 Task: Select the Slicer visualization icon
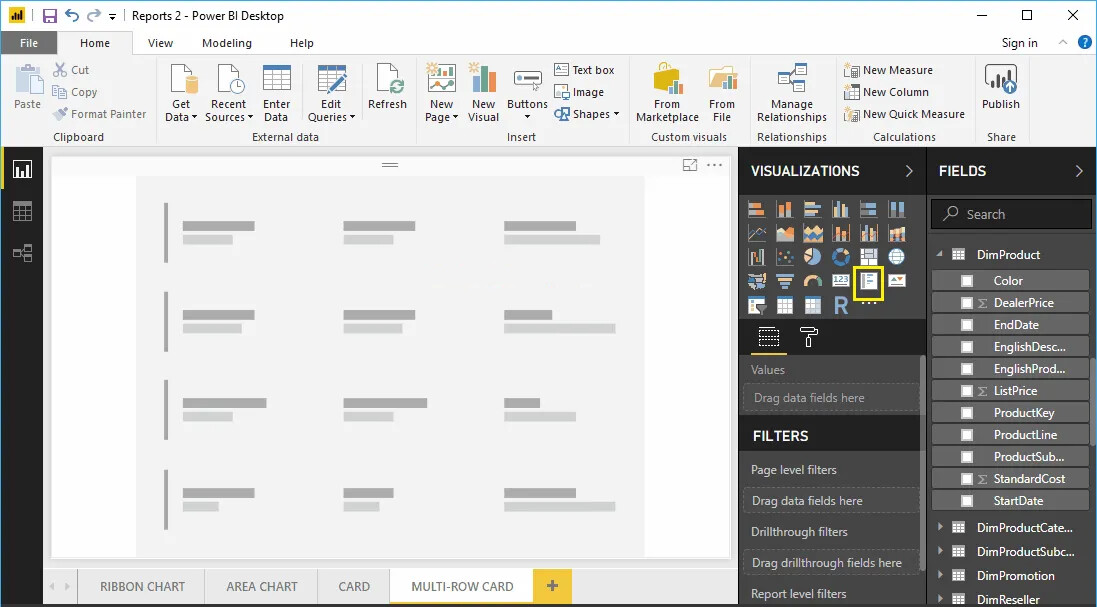click(757, 305)
